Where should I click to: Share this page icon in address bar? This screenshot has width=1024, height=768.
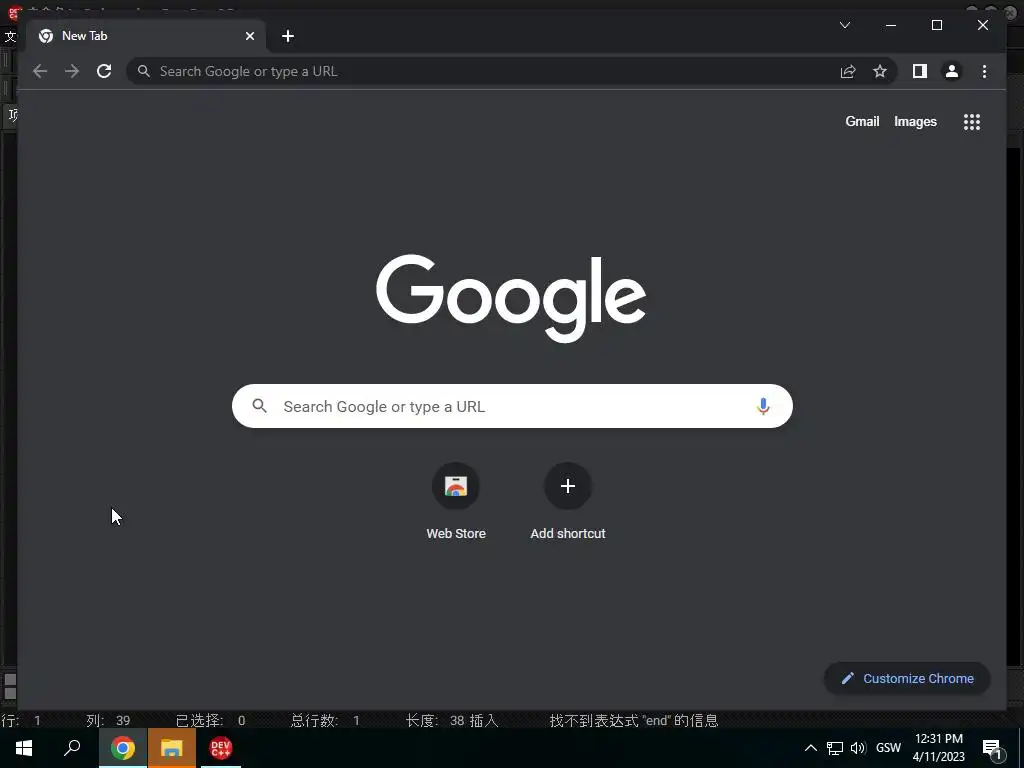pyautogui.click(x=848, y=71)
